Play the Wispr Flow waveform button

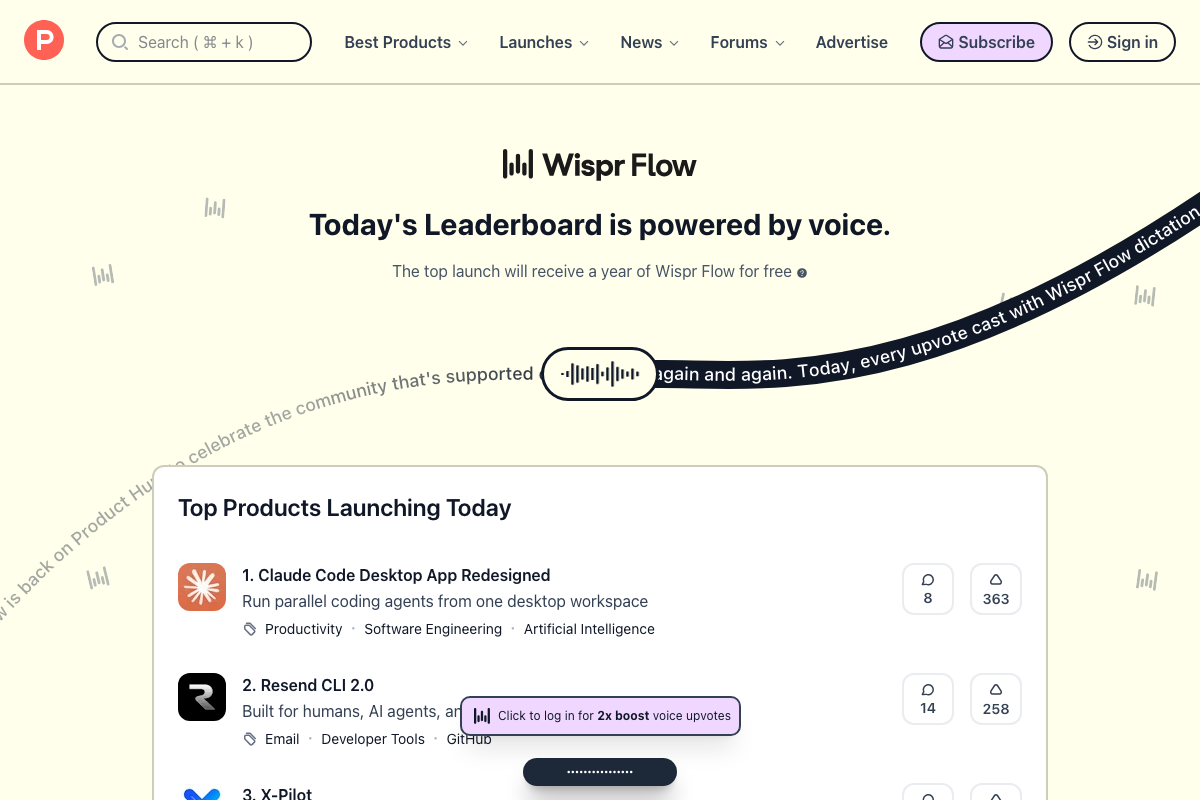click(x=599, y=373)
